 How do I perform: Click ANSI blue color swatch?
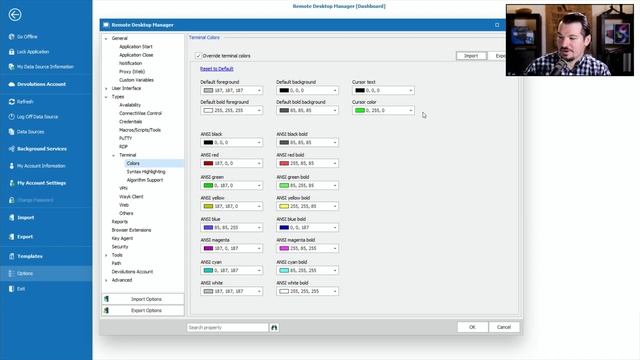pyautogui.click(x=208, y=228)
